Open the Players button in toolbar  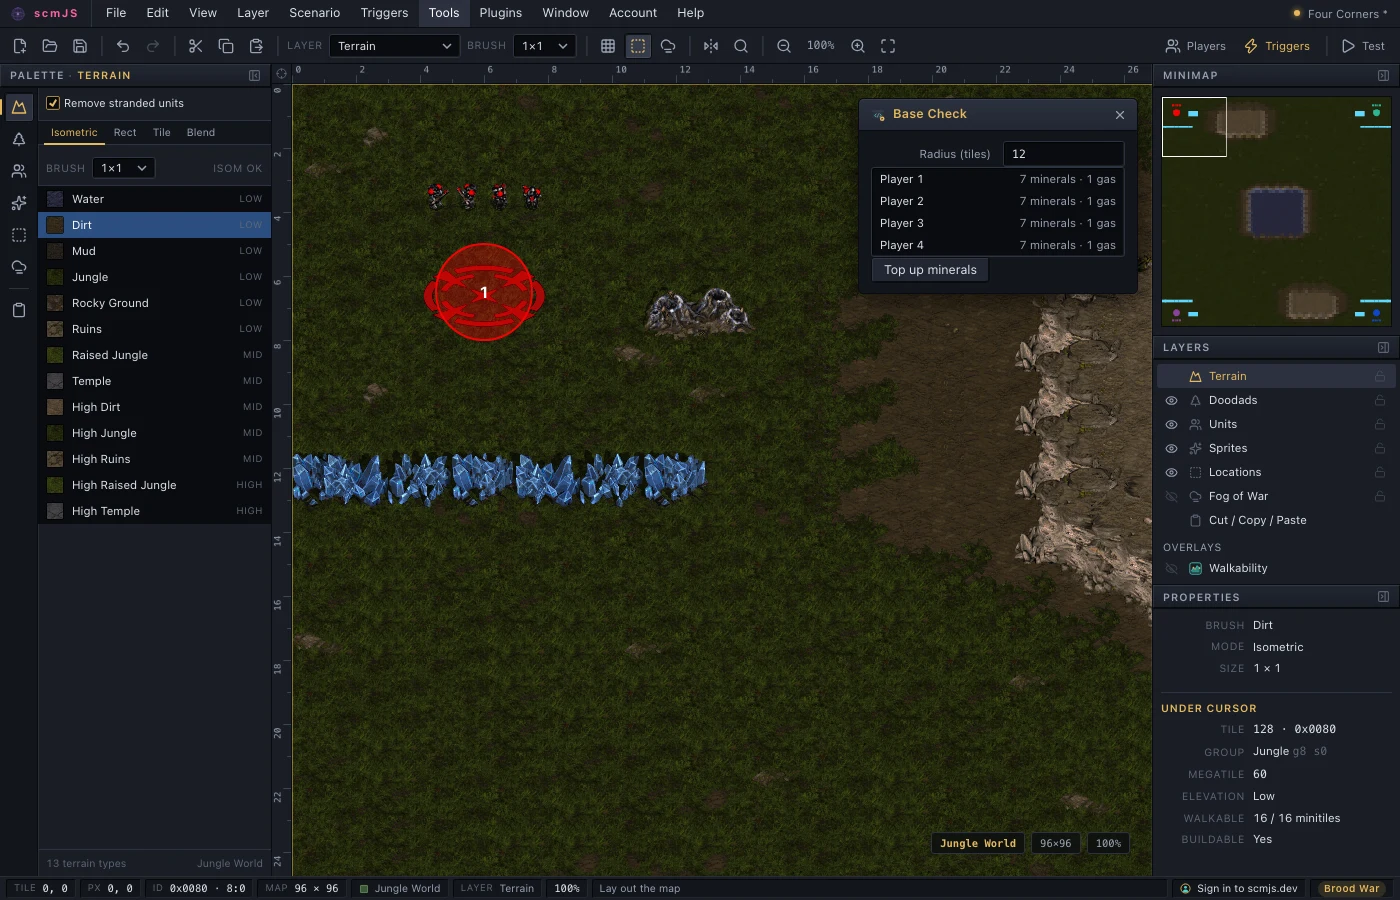1195,46
